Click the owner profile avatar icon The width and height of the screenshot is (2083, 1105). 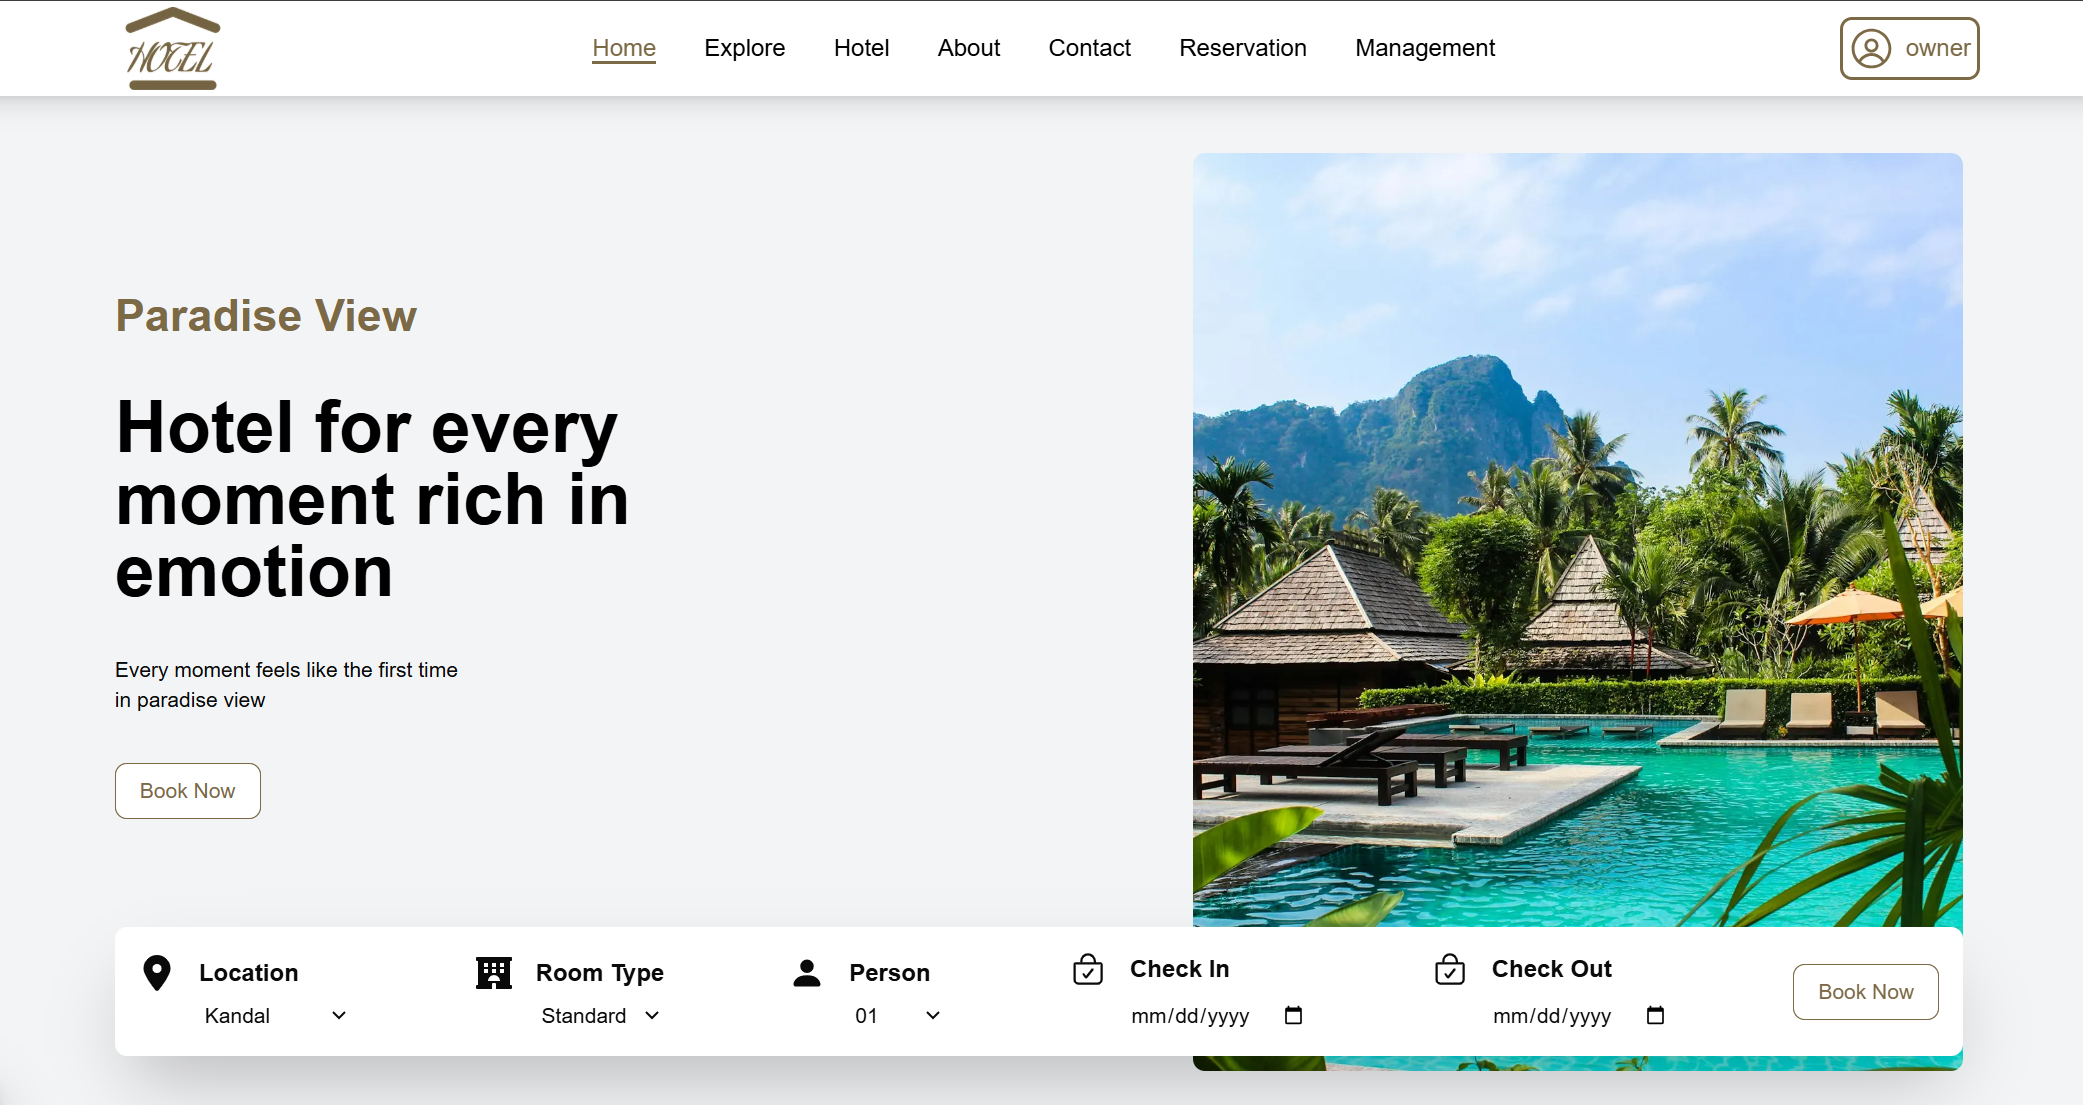tap(1871, 48)
